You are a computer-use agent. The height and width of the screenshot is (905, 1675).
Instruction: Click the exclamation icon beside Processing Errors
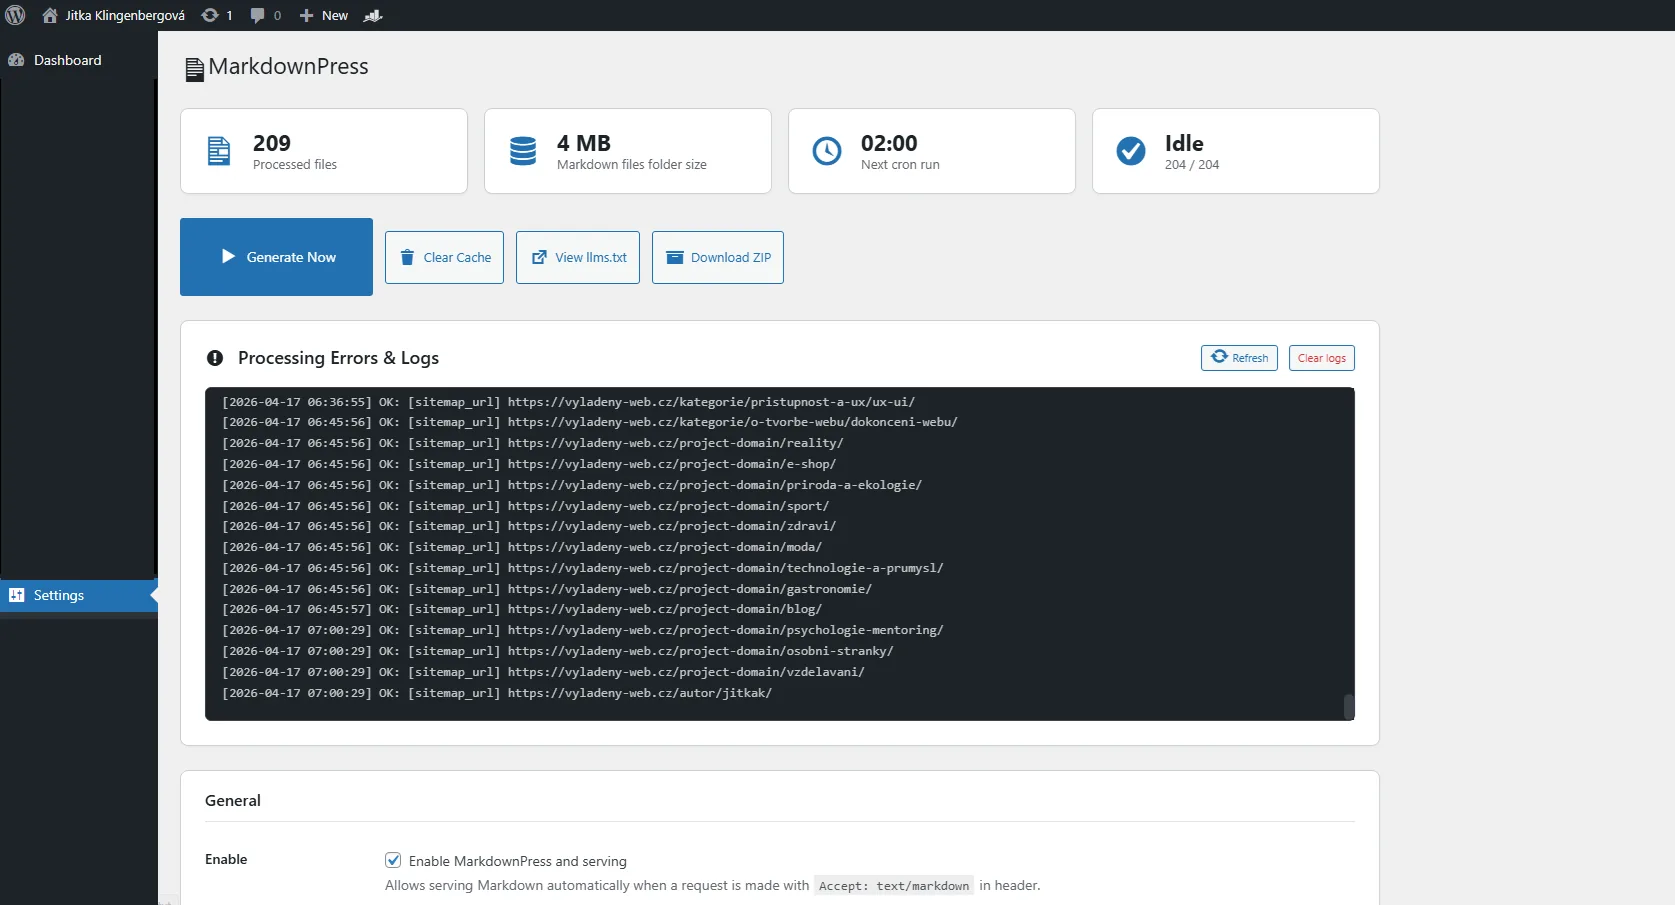(x=215, y=358)
